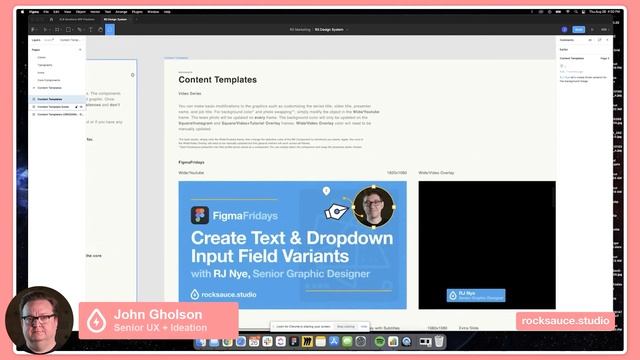This screenshot has height=360, width=640.
Task: Click the Present play icon
Action: (592, 29)
